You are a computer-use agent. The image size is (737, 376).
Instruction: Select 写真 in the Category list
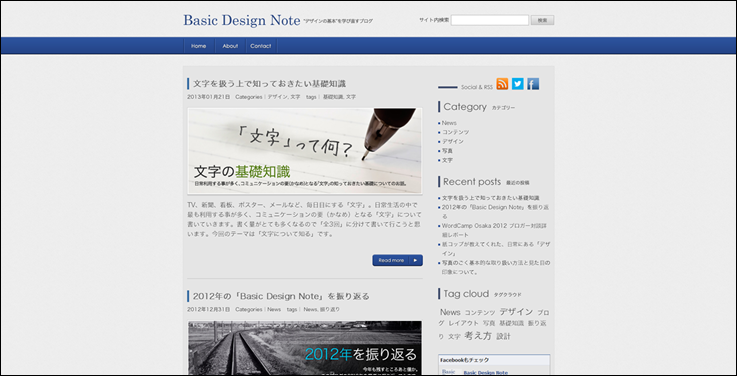[x=447, y=150]
